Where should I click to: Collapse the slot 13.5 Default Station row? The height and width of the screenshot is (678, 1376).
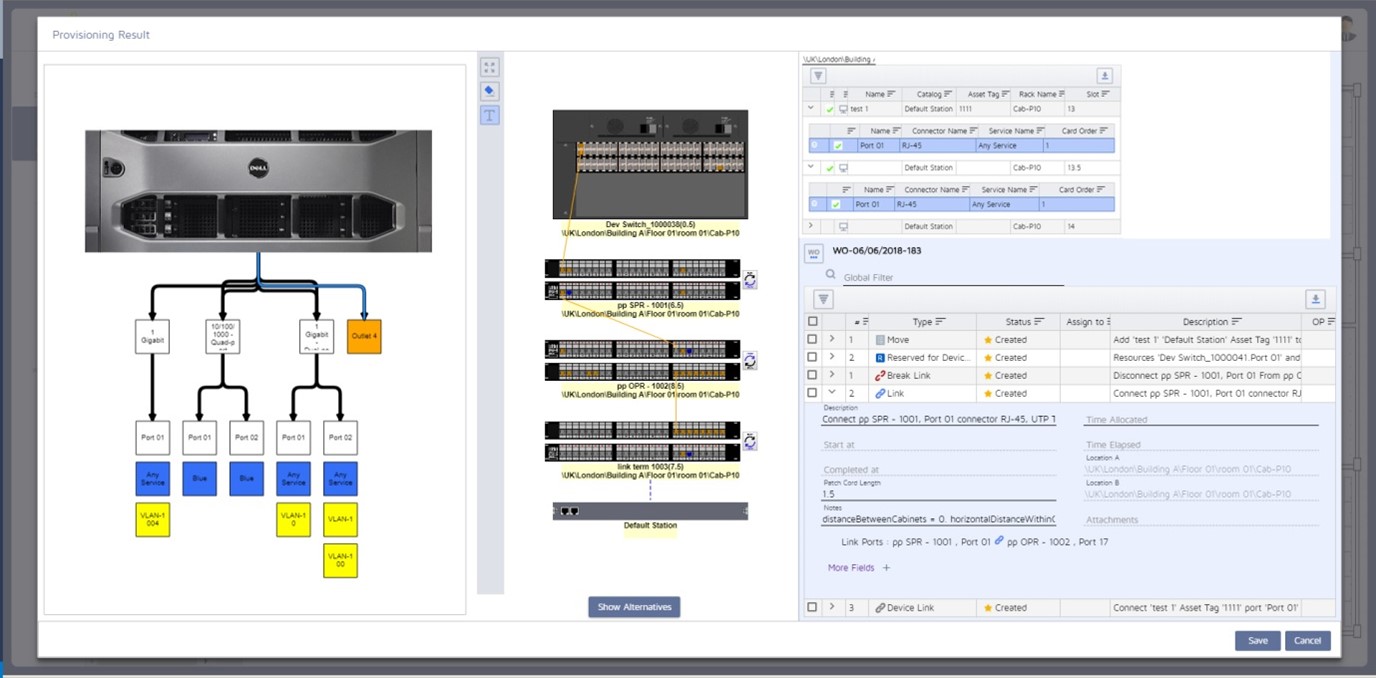point(812,168)
